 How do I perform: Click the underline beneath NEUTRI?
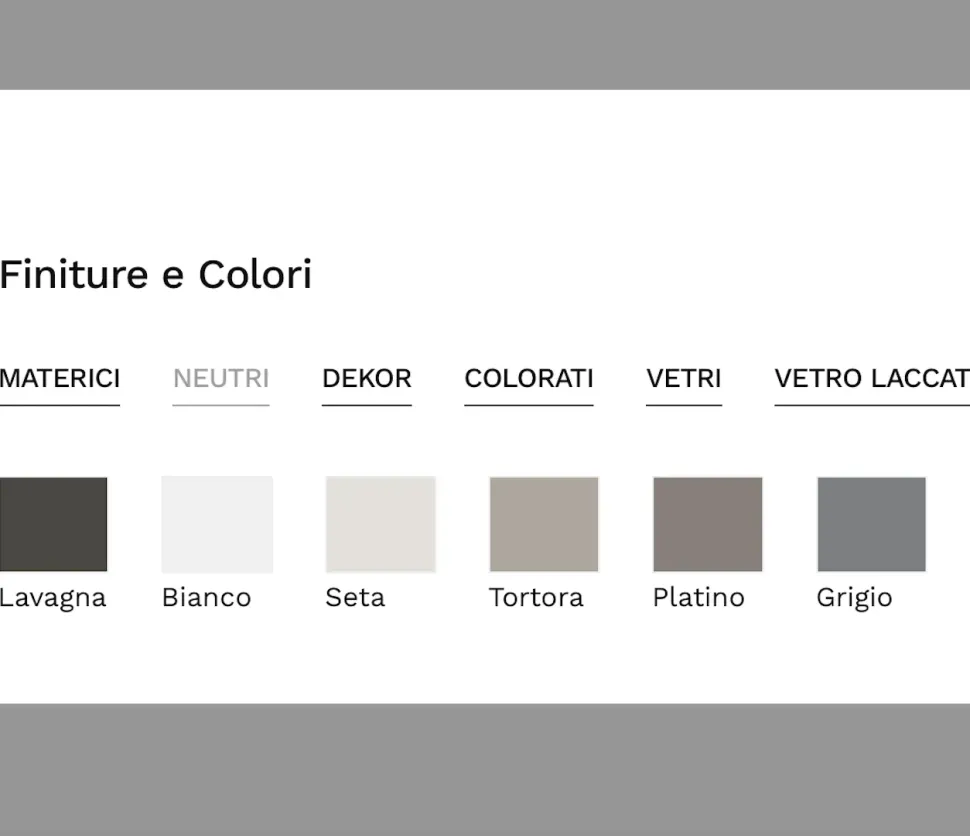(221, 403)
